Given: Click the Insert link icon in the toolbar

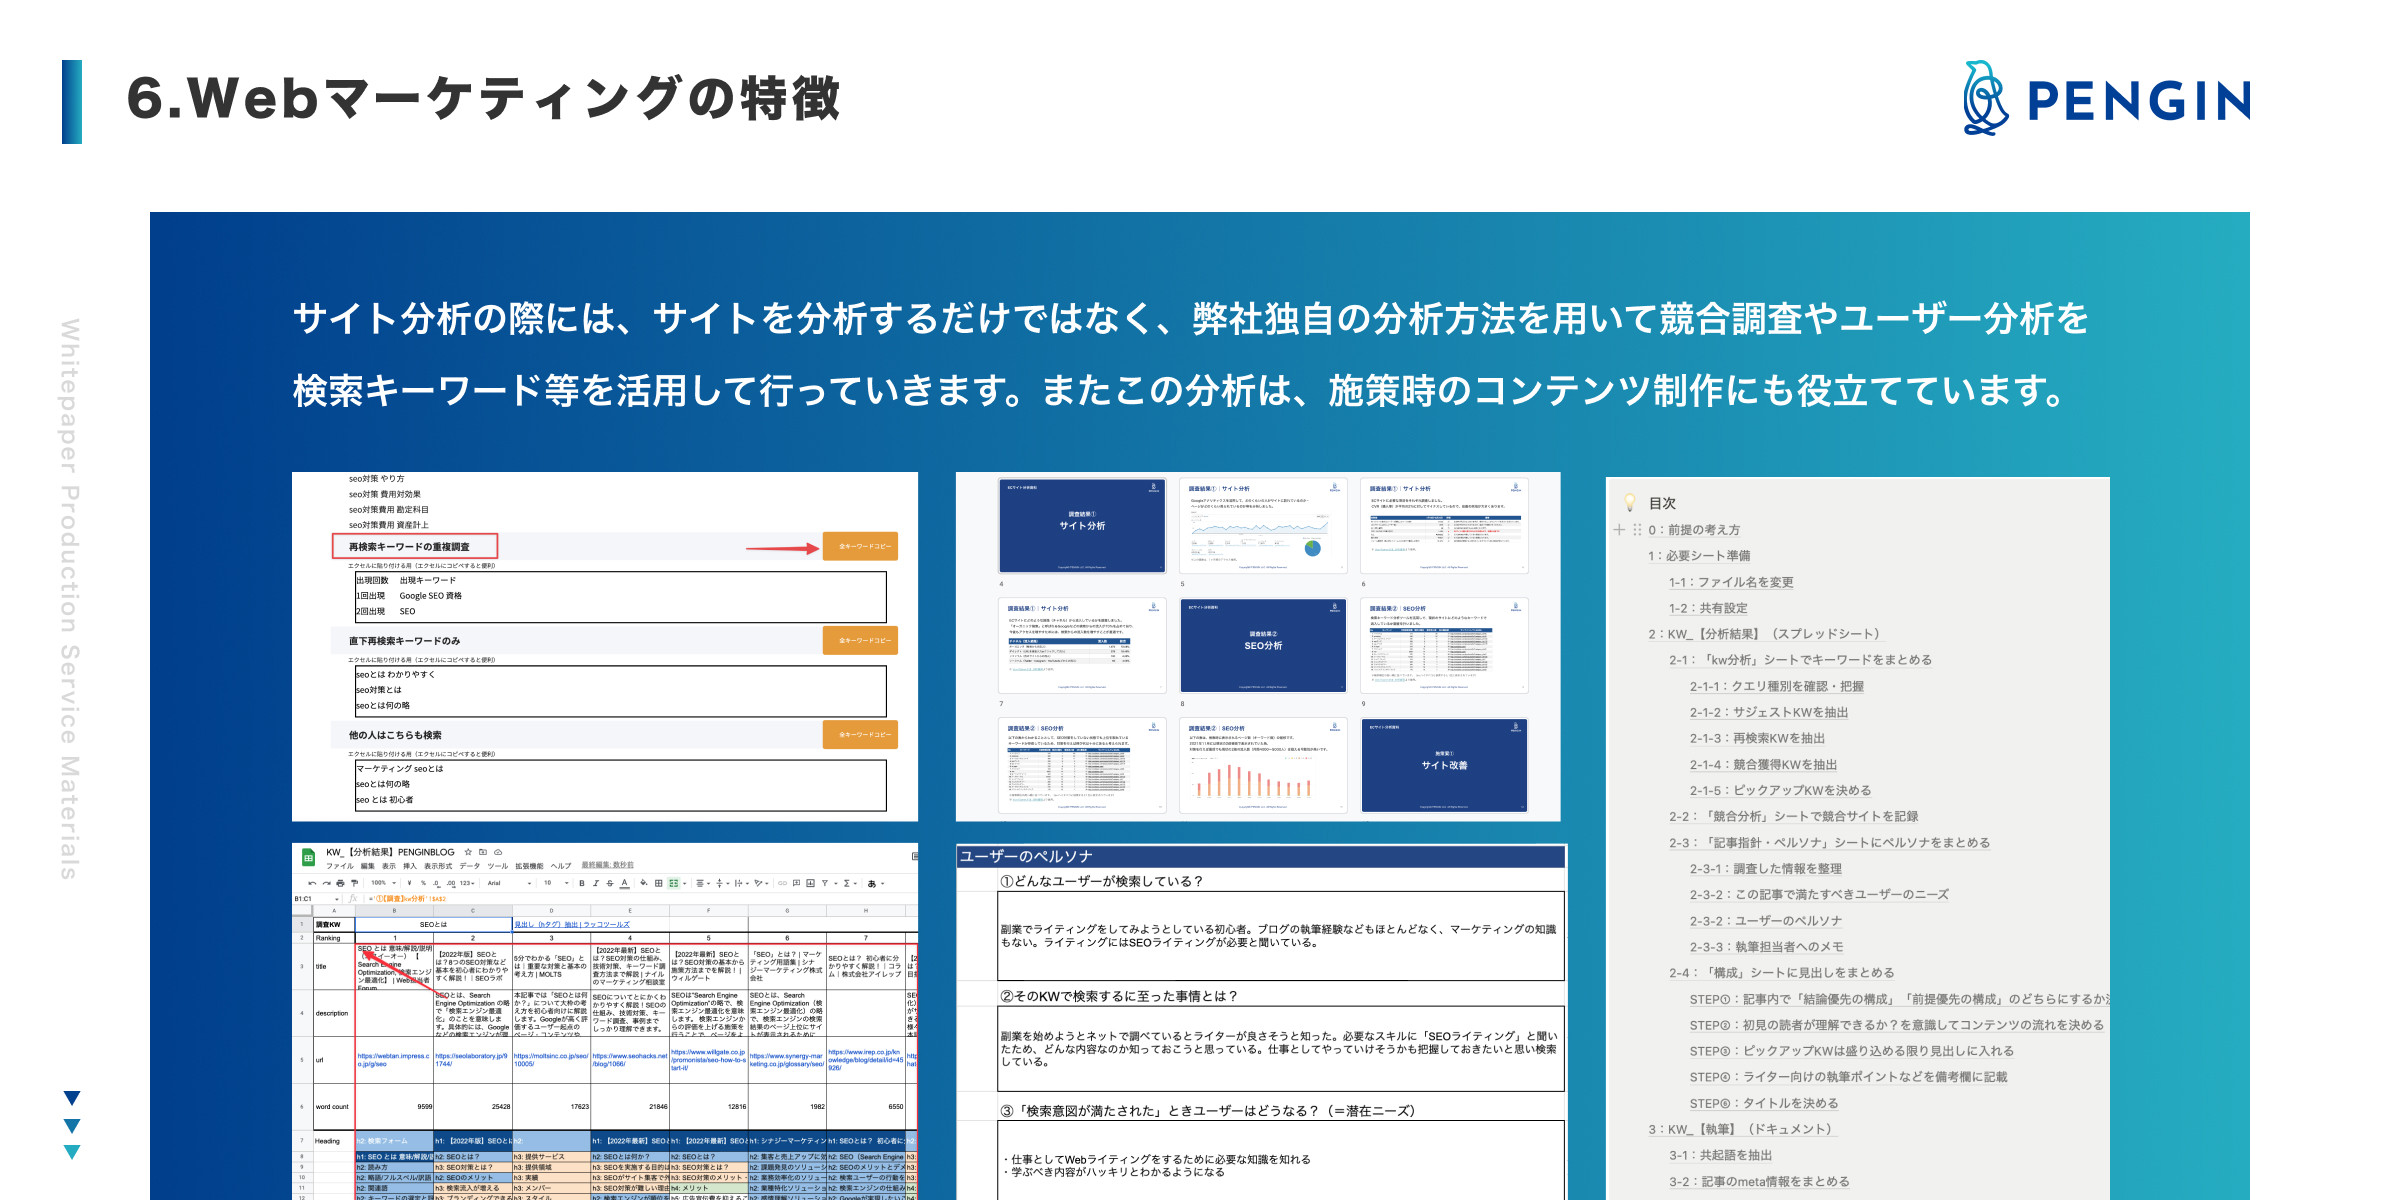Looking at the screenshot, I should click(782, 883).
